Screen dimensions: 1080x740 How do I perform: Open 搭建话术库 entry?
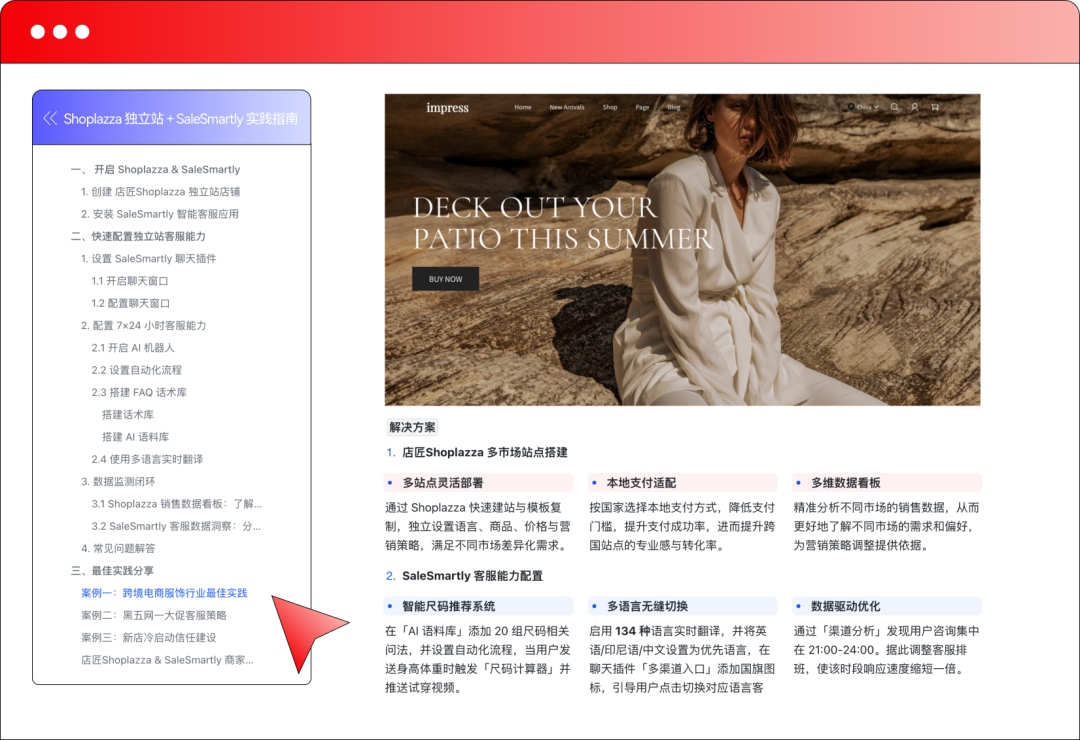[x=128, y=415]
